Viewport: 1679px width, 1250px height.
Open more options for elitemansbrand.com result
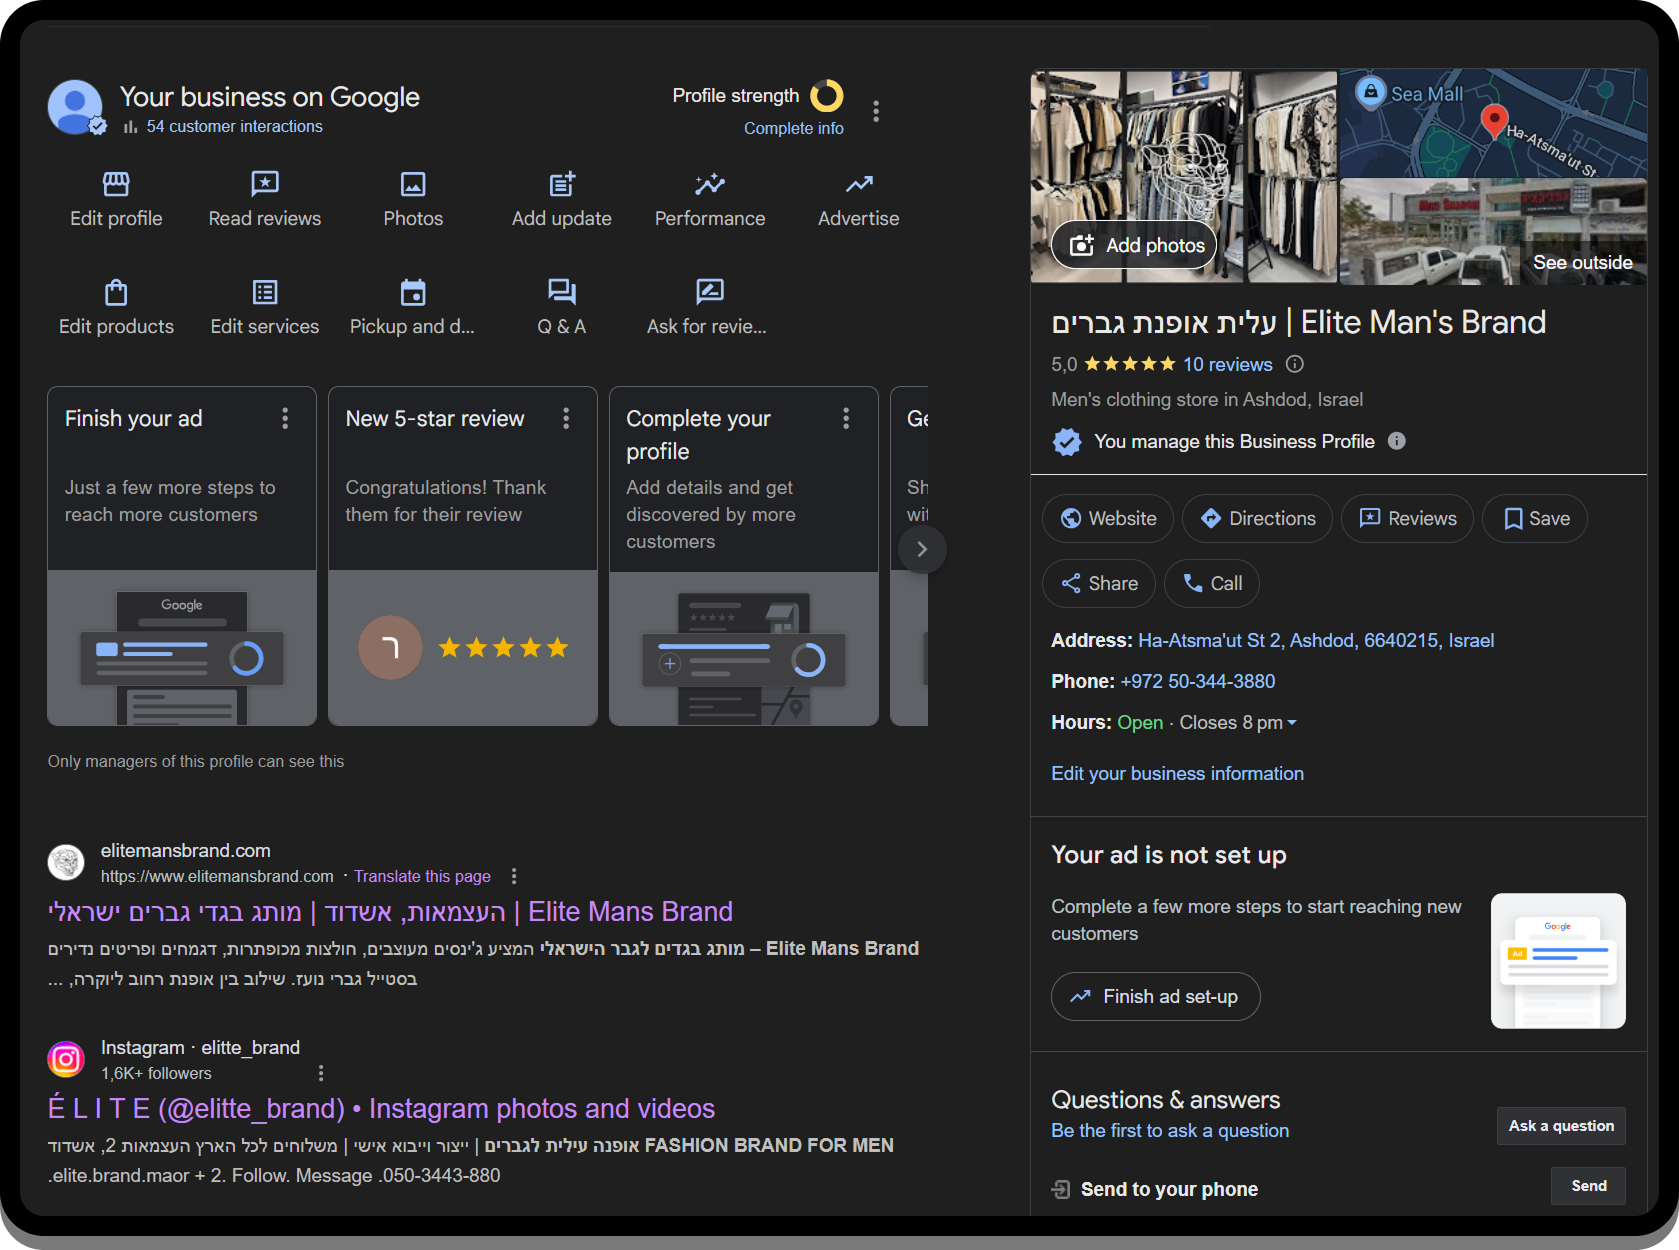pos(514,876)
